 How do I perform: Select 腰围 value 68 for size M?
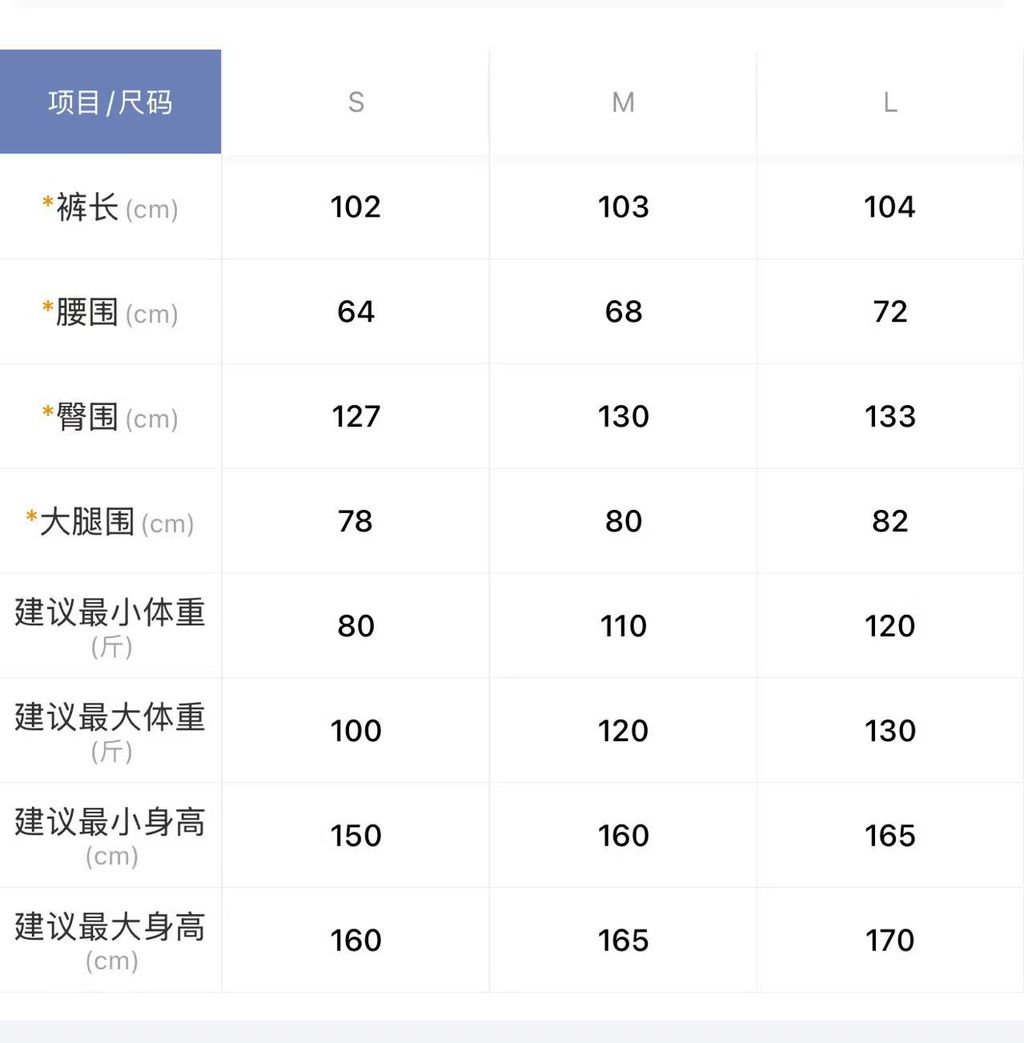pyautogui.click(x=623, y=312)
